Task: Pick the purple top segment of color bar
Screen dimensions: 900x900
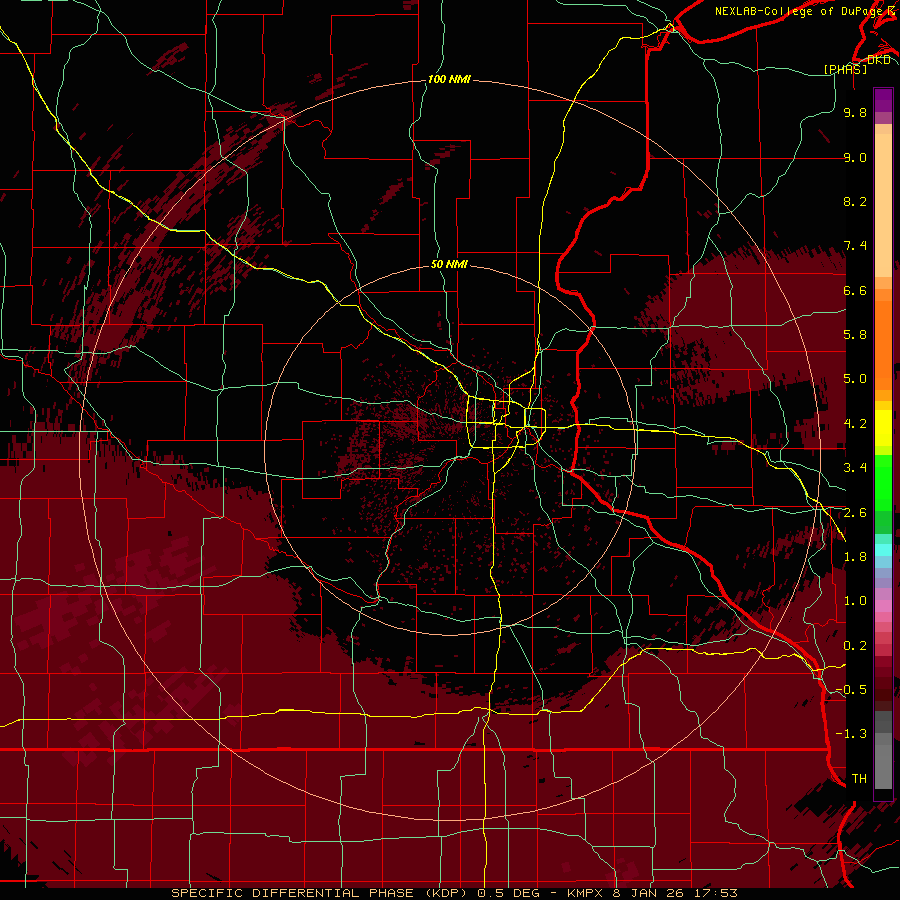Action: tap(883, 100)
